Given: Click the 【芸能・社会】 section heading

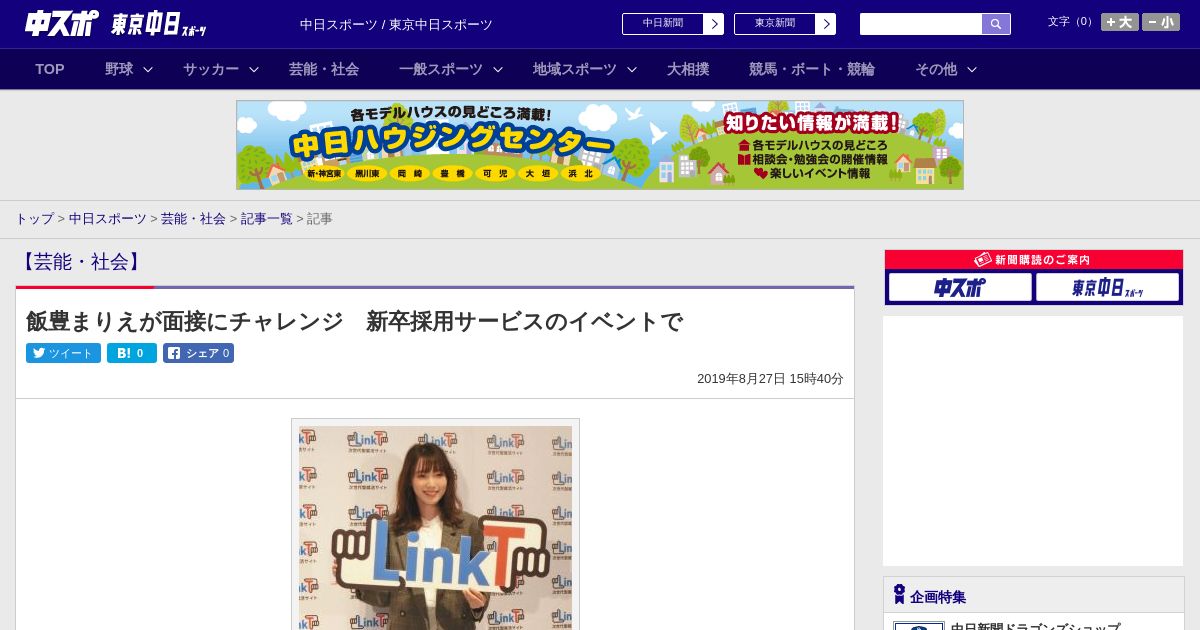Looking at the screenshot, I should (x=81, y=262).
